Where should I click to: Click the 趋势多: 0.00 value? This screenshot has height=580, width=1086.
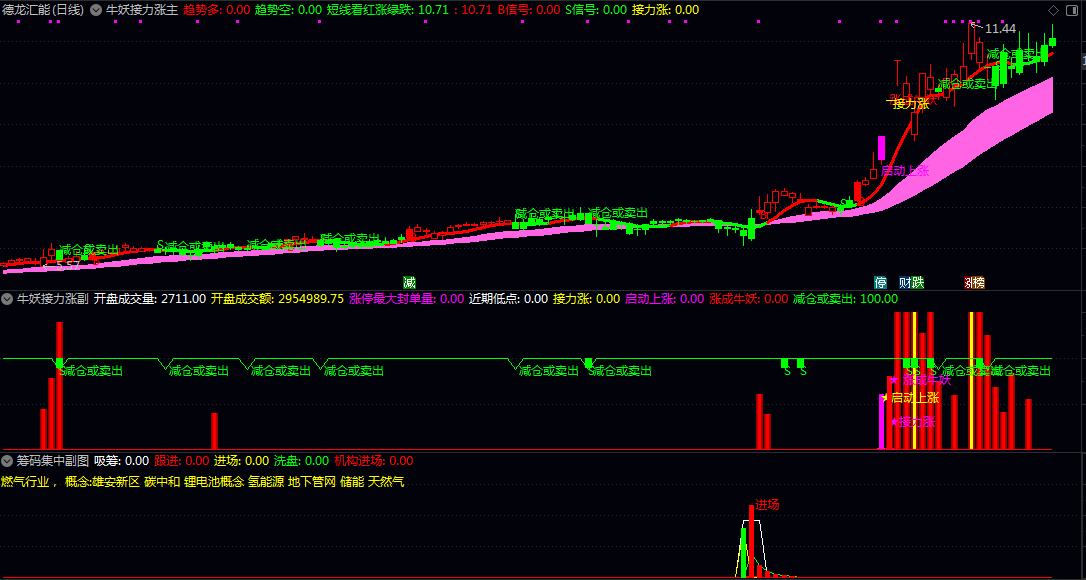point(217,10)
